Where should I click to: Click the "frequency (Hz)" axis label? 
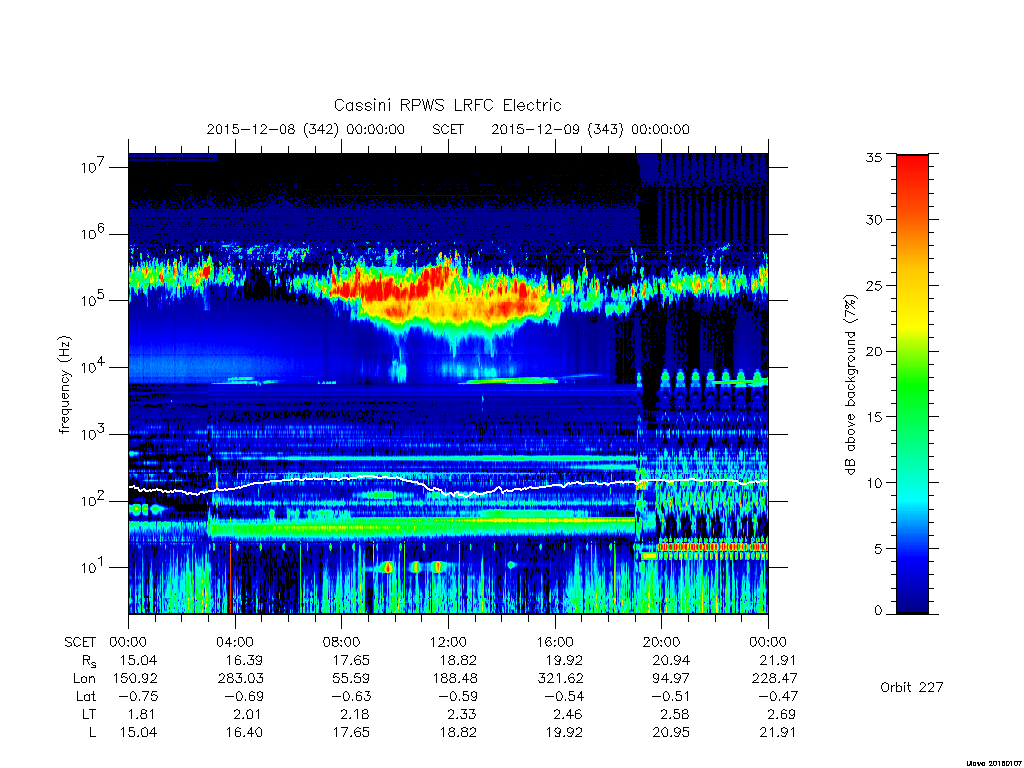coord(64,385)
